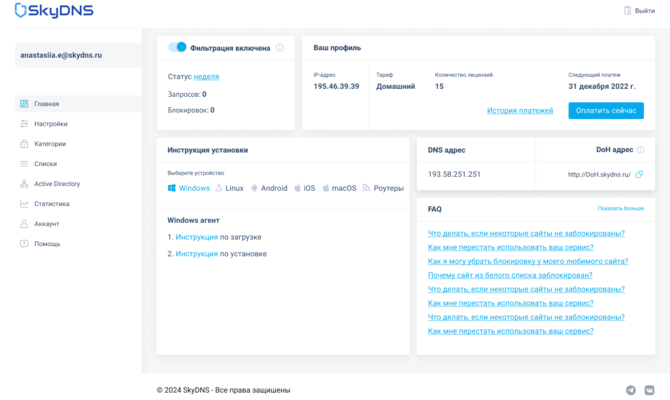
Task: Click the Настройки sliders icon
Action: click(24, 124)
